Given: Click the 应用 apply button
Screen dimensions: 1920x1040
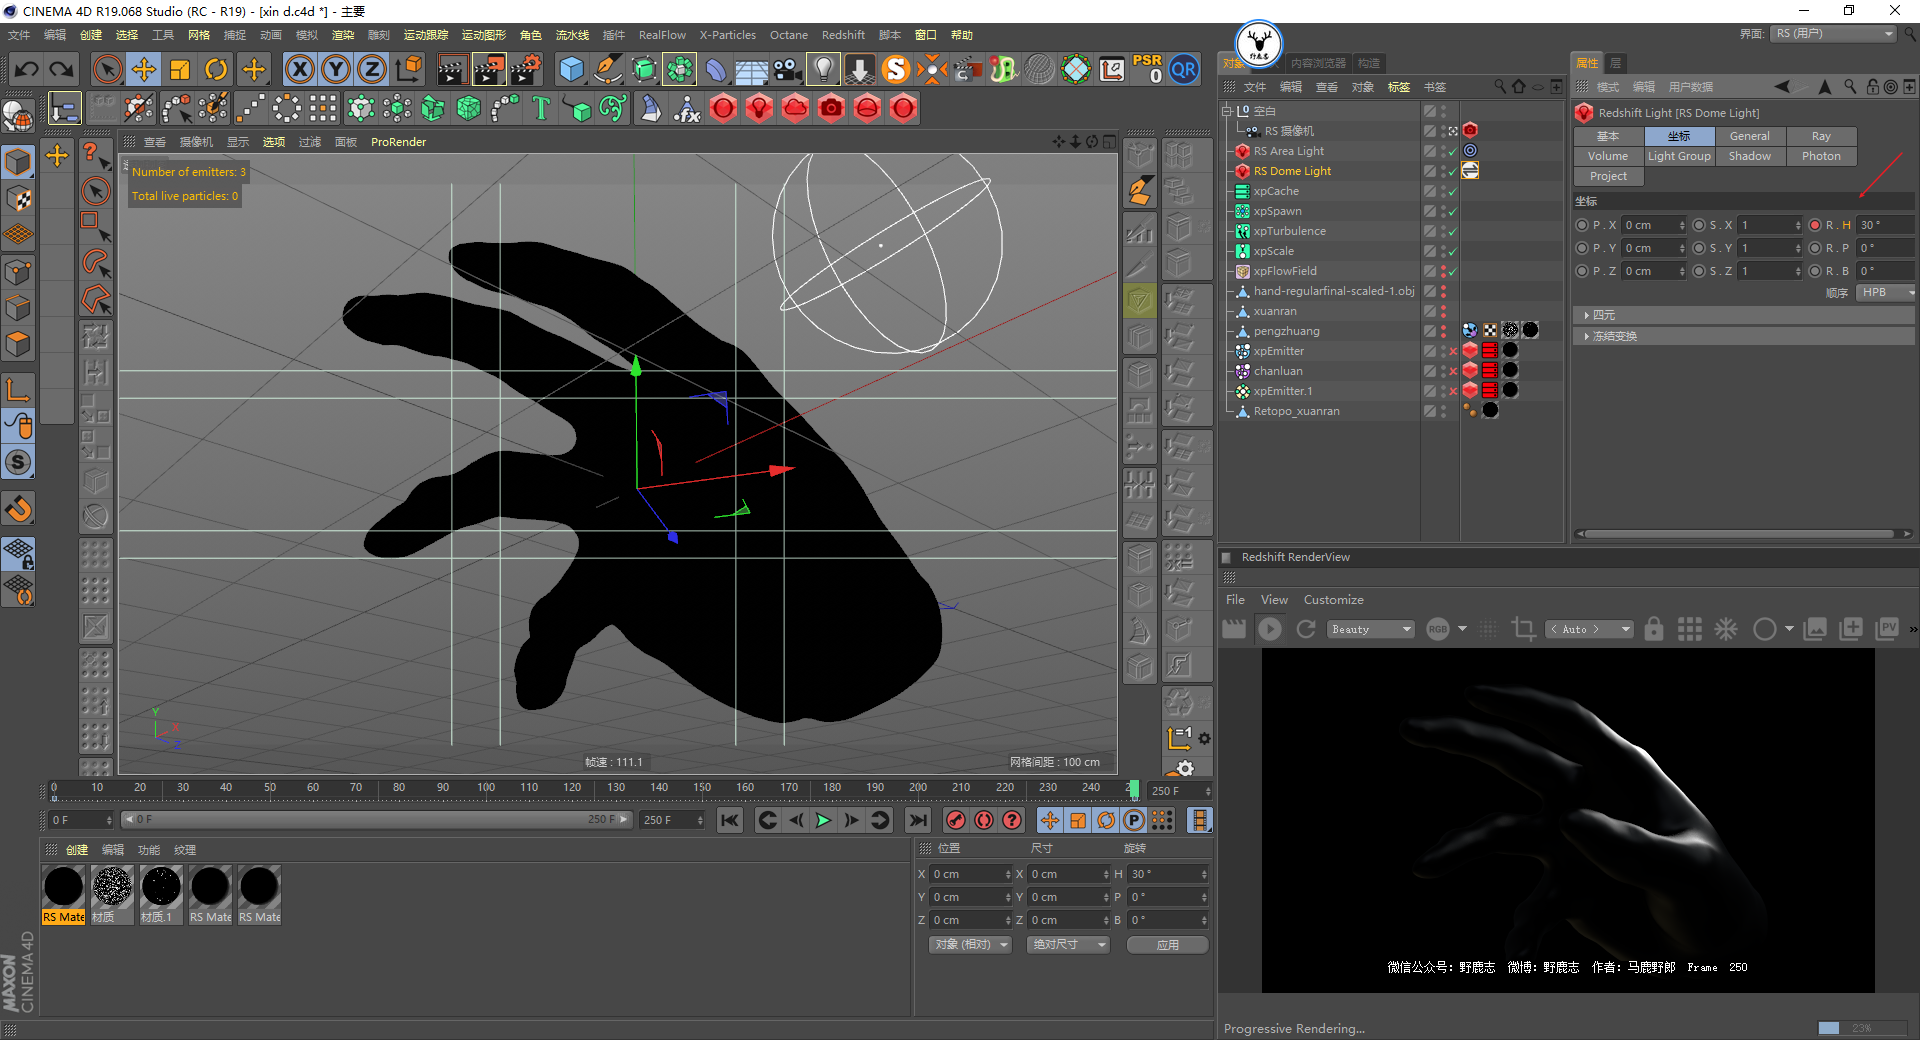Looking at the screenshot, I should point(1167,945).
